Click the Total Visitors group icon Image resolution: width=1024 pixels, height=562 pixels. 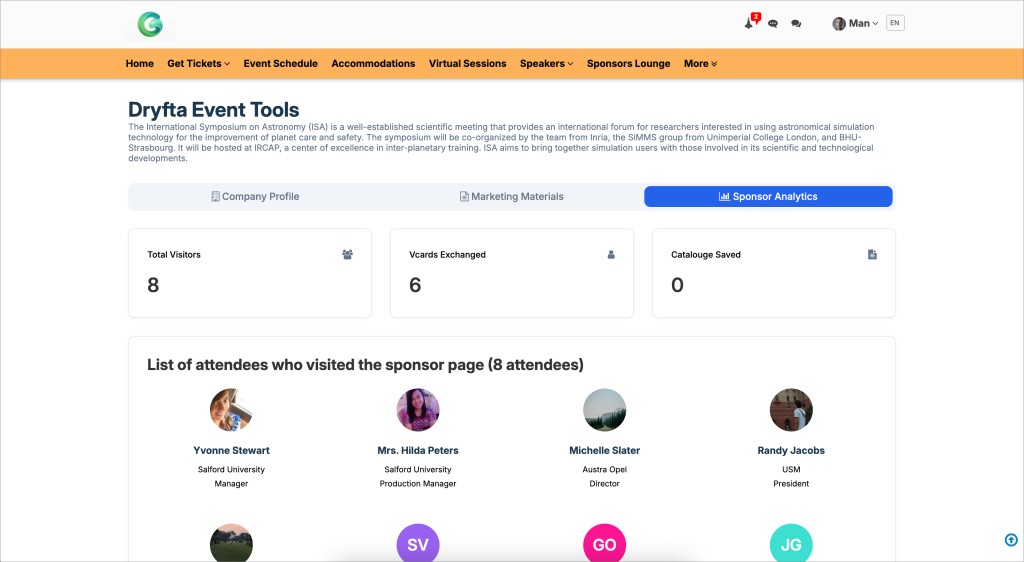coord(347,255)
